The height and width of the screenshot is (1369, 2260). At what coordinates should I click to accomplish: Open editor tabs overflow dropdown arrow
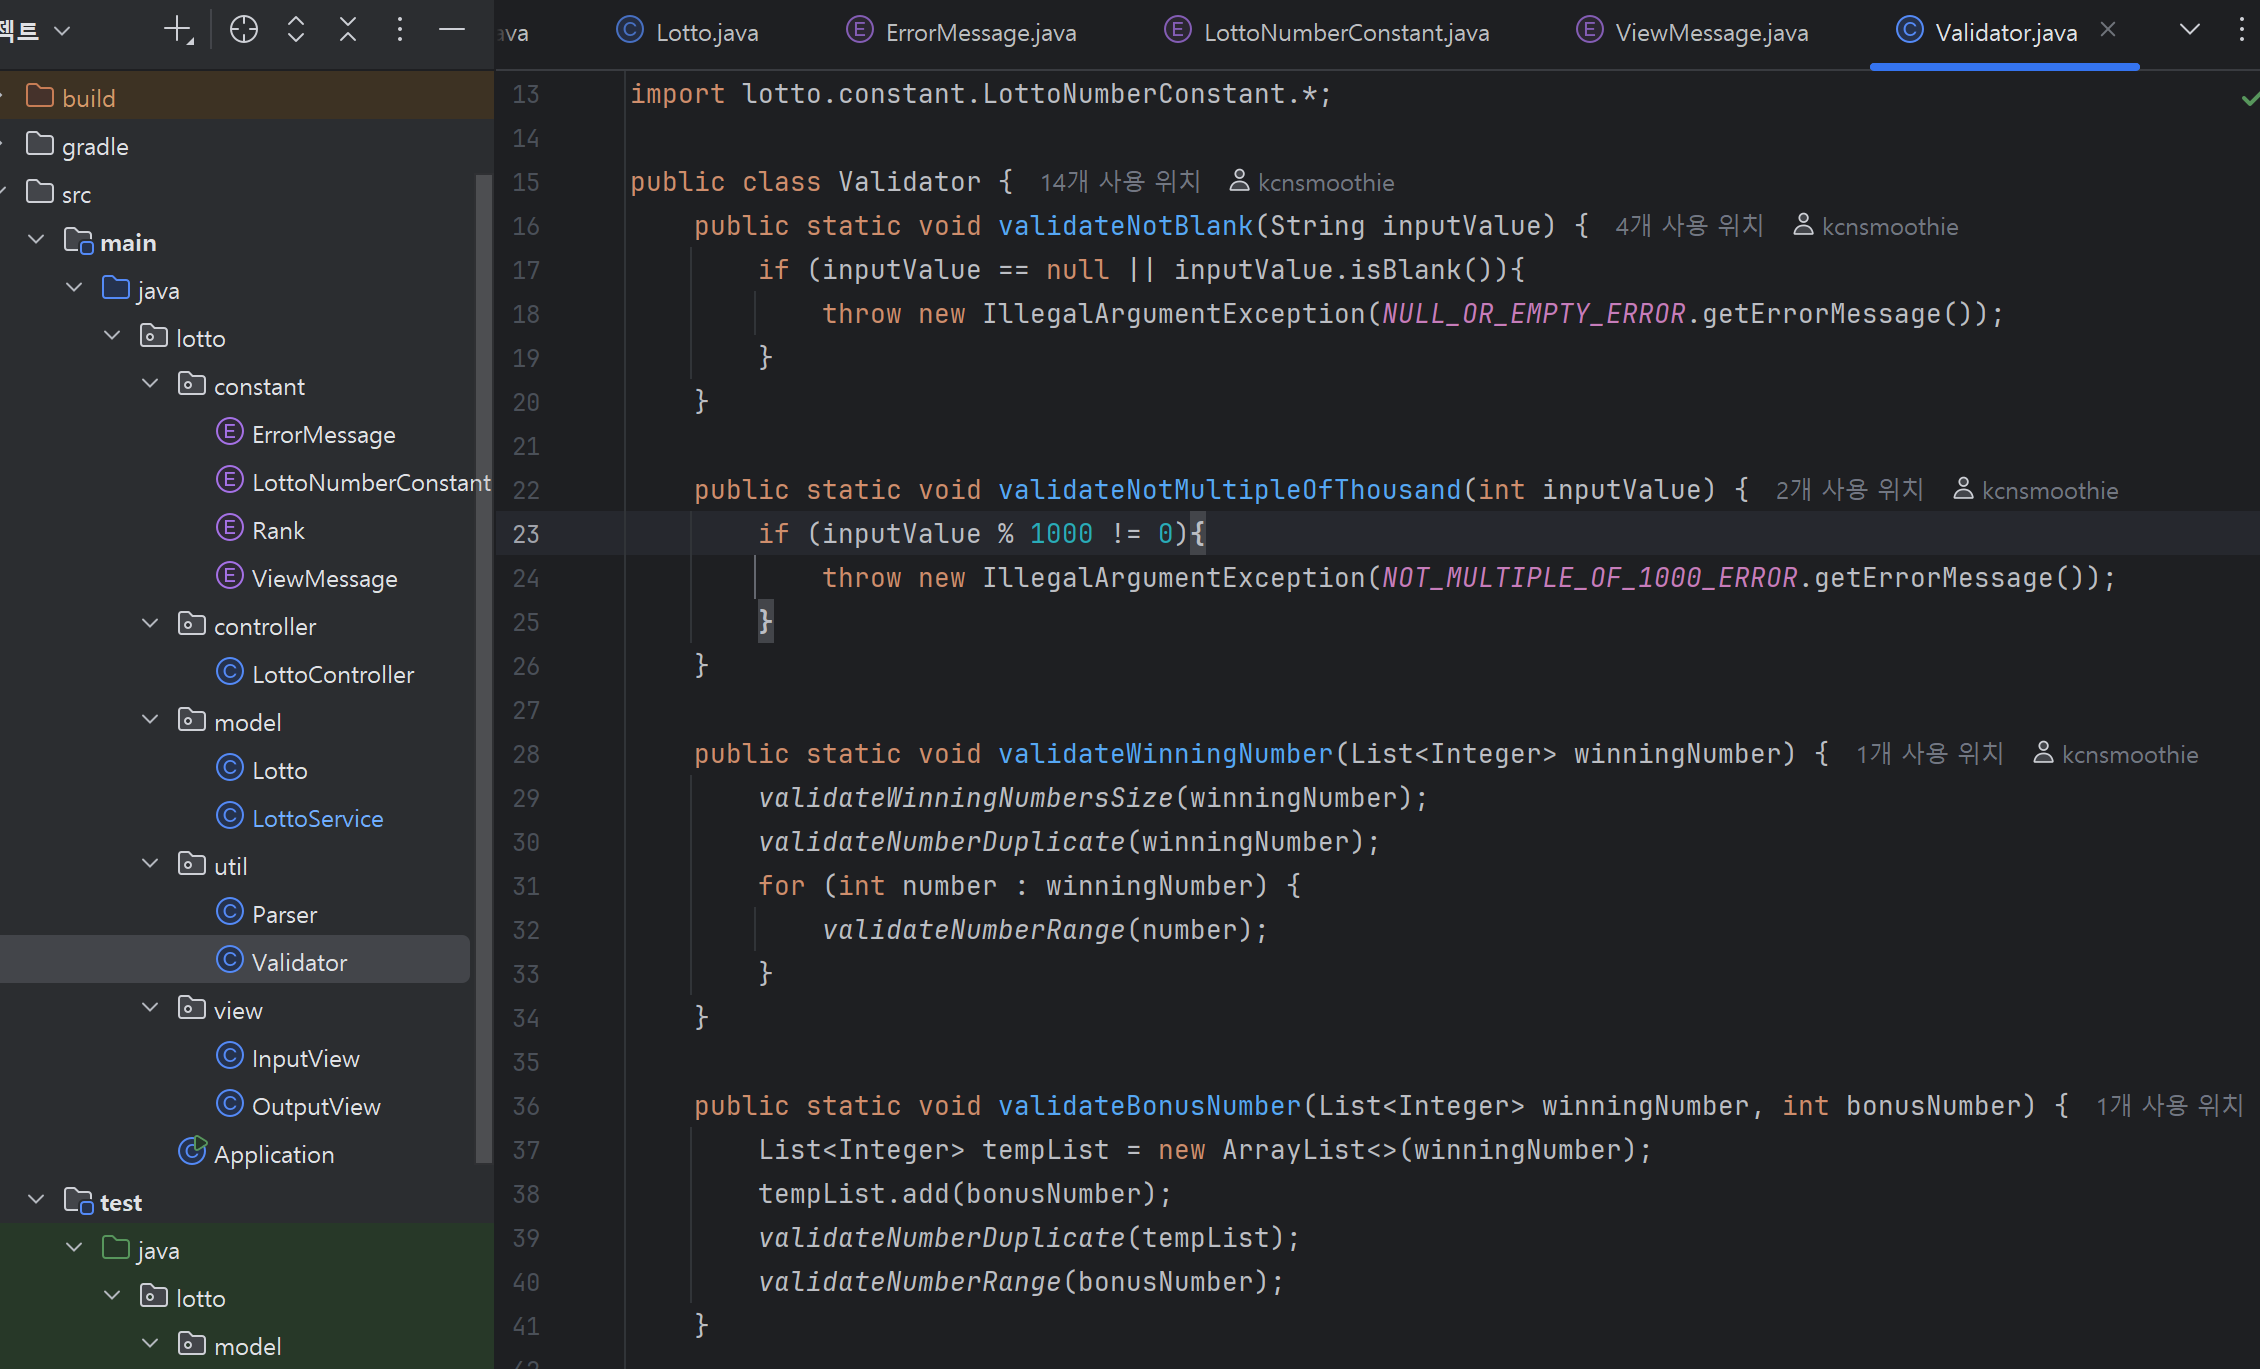click(x=2189, y=30)
